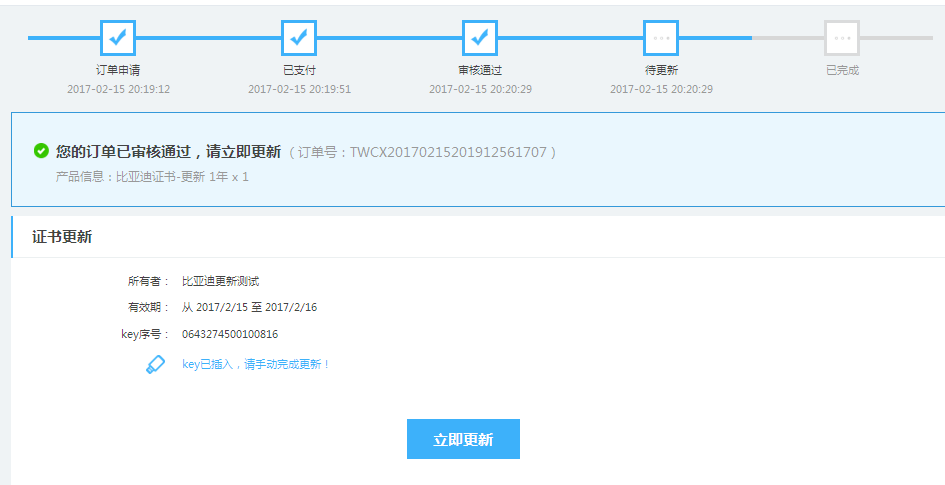The image size is (945, 485).
Task: Click the blue USB key icon
Action: [156, 364]
